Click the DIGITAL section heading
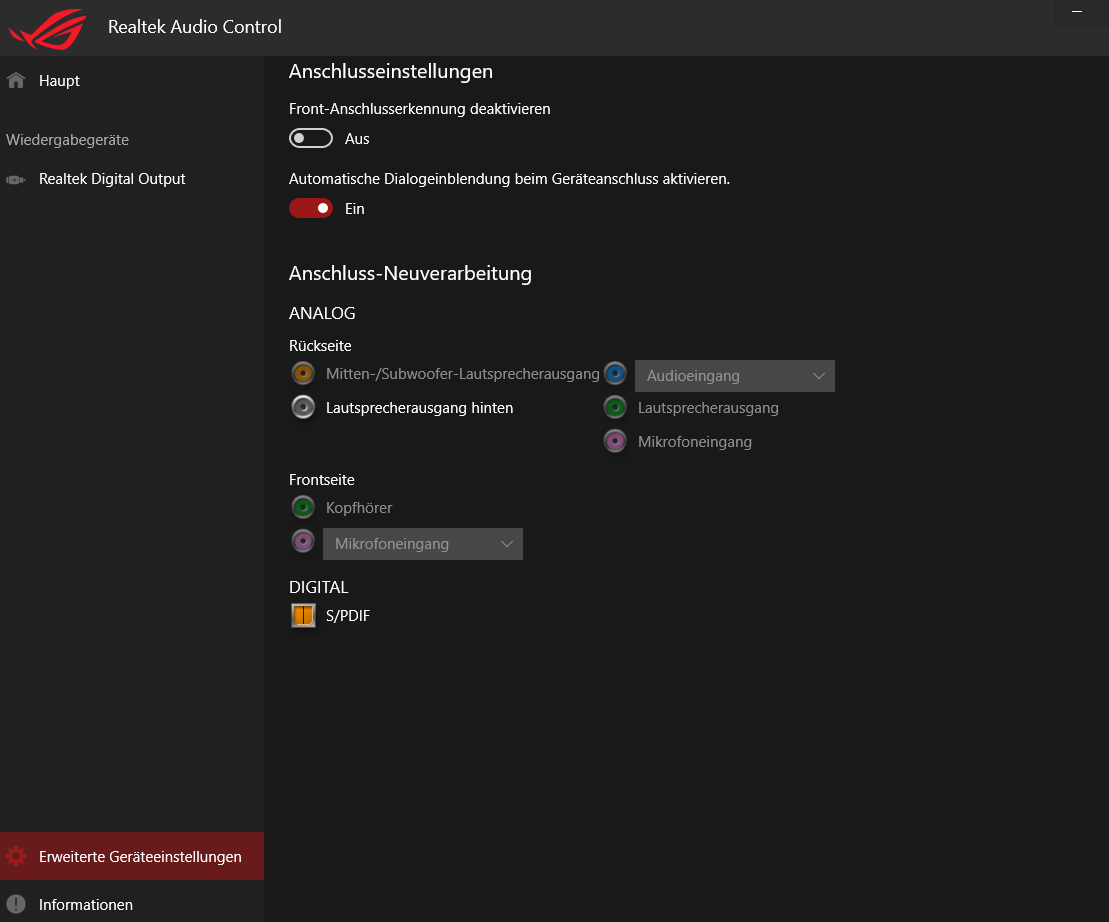 (x=318, y=588)
